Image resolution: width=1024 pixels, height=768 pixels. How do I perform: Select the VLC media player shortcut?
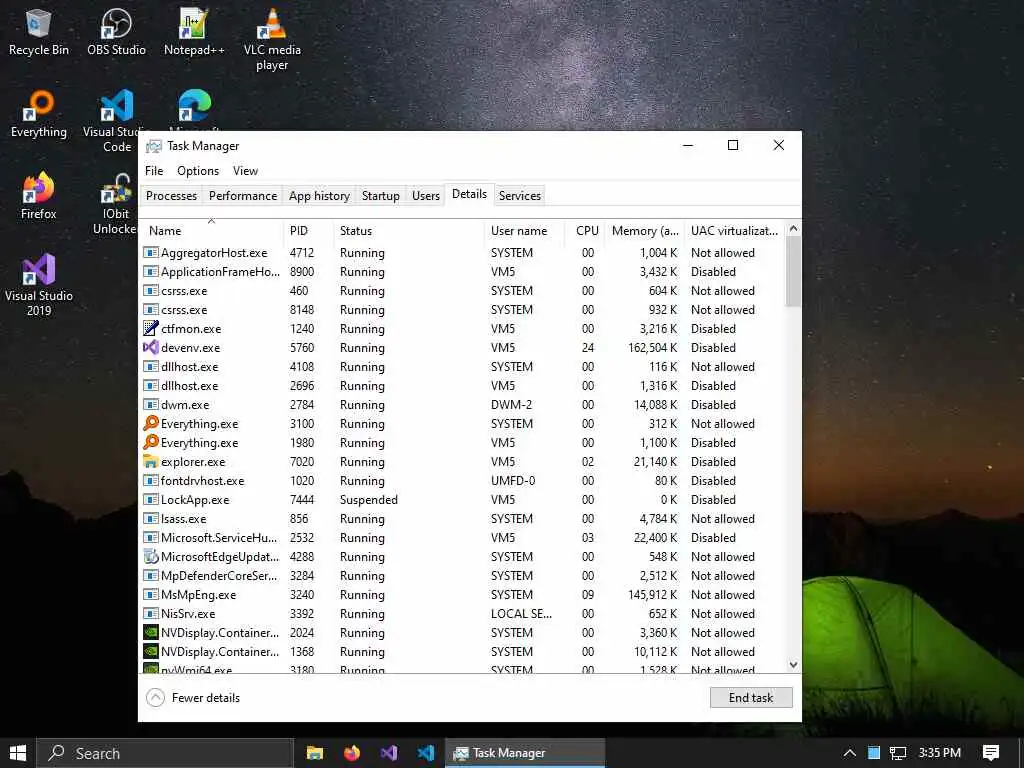click(x=272, y=39)
